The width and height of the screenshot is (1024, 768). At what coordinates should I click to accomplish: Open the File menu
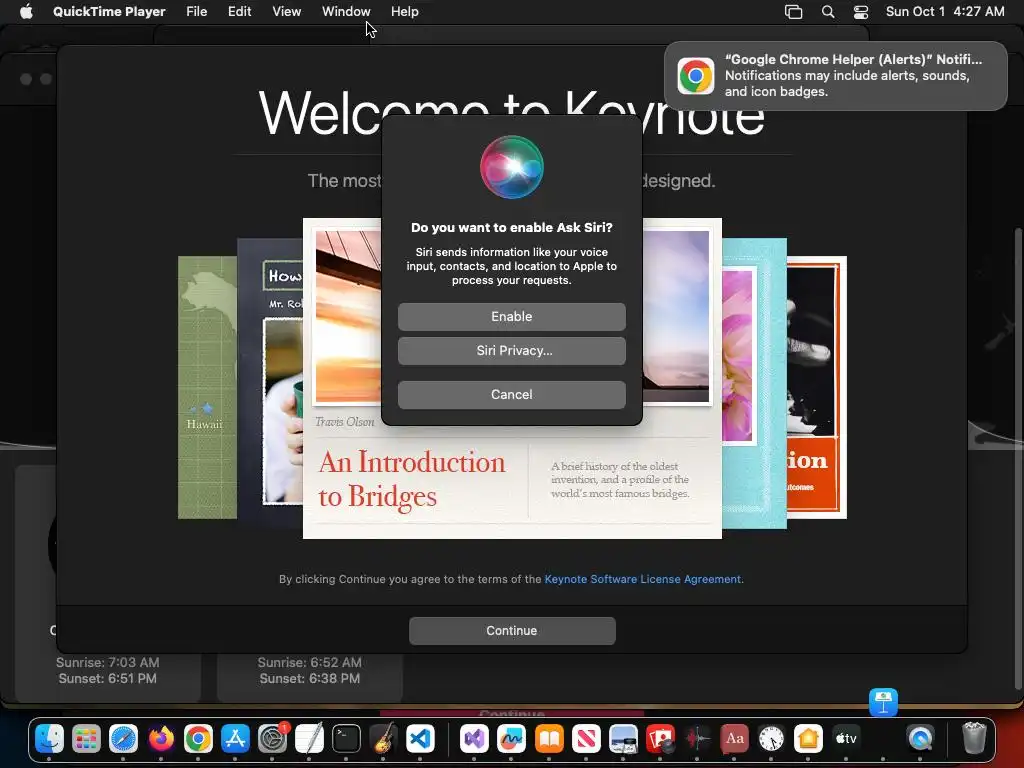[197, 12]
